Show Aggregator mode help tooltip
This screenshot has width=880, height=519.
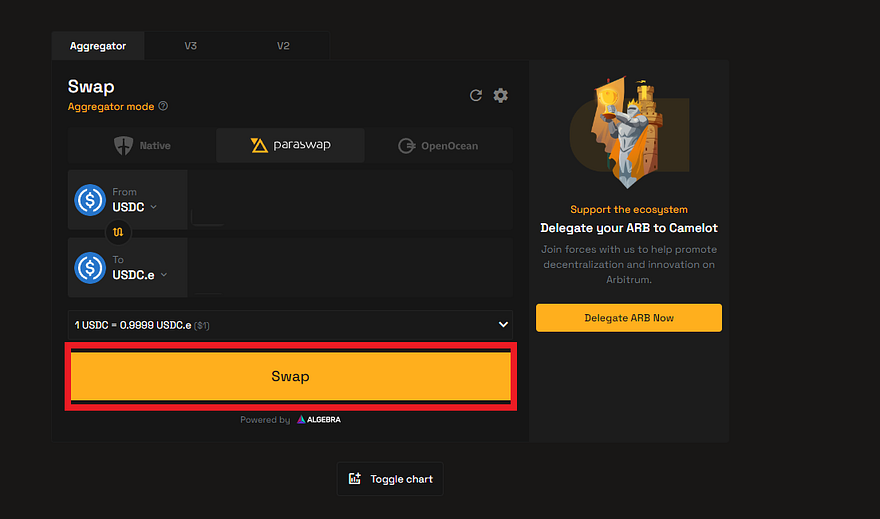click(163, 106)
